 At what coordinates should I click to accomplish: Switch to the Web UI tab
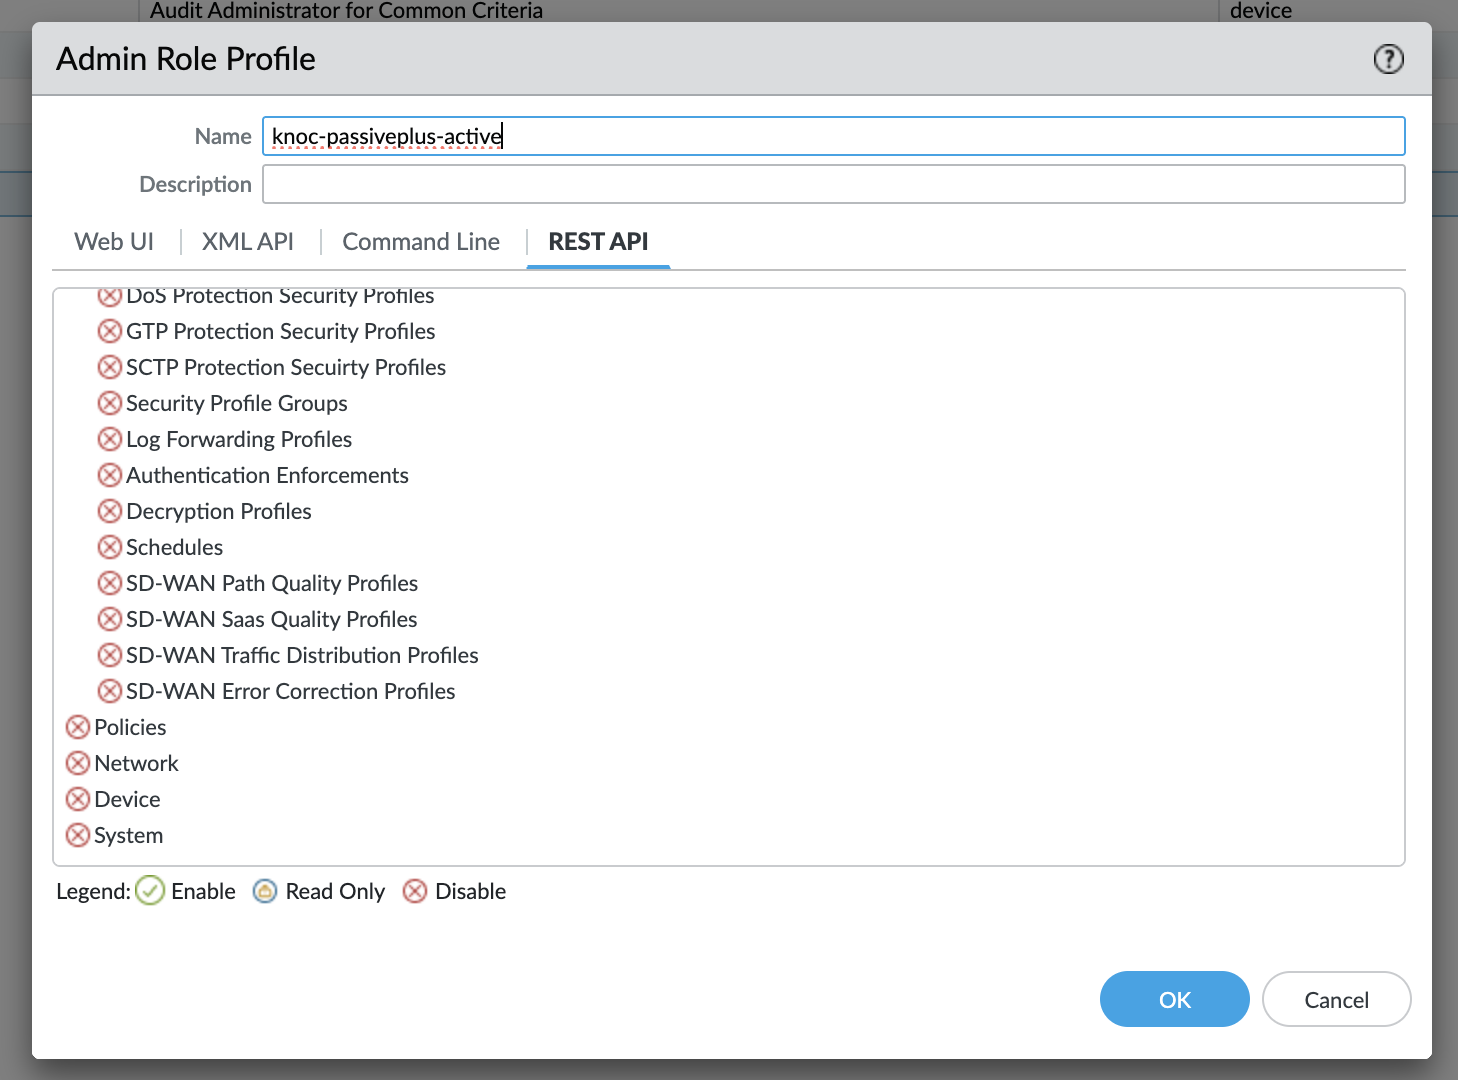click(x=114, y=242)
